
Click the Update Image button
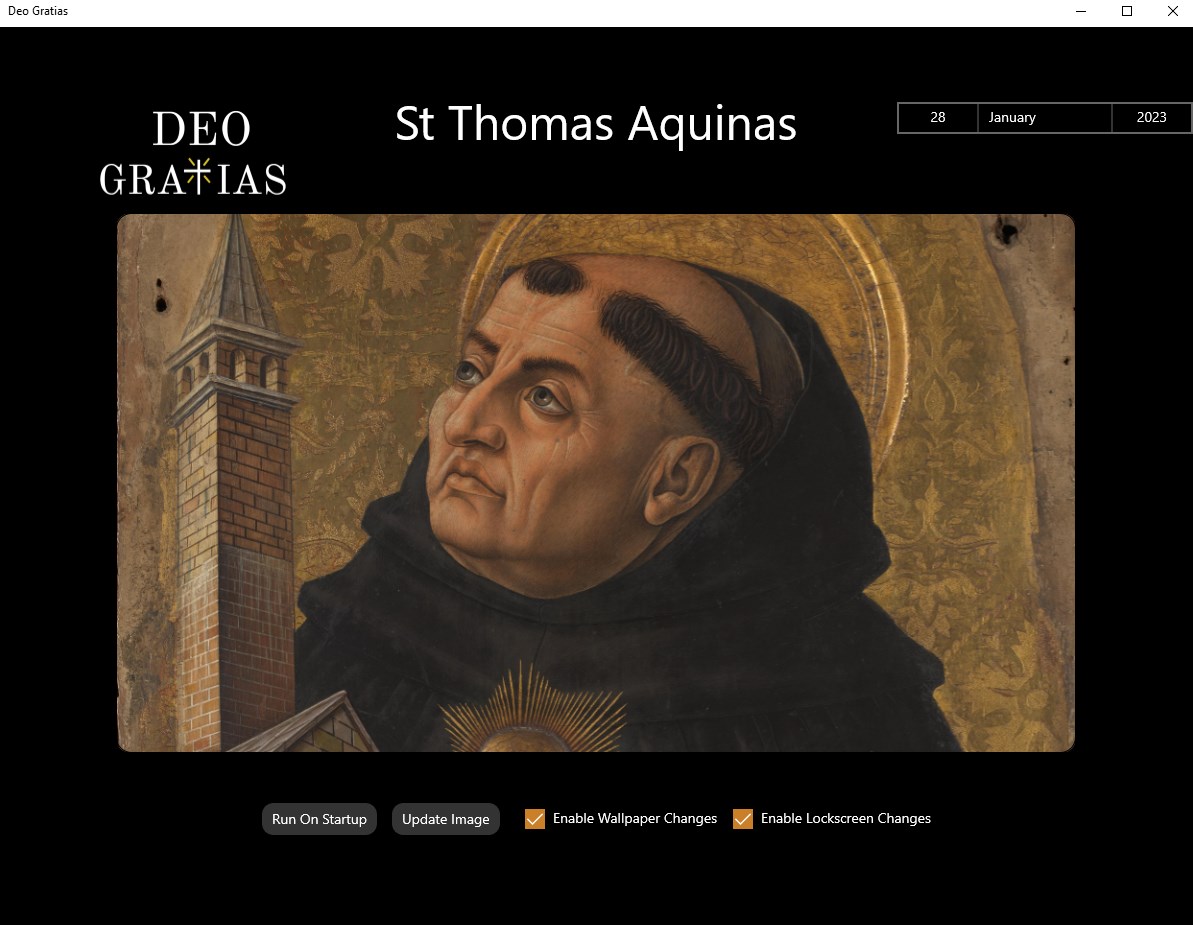(446, 819)
